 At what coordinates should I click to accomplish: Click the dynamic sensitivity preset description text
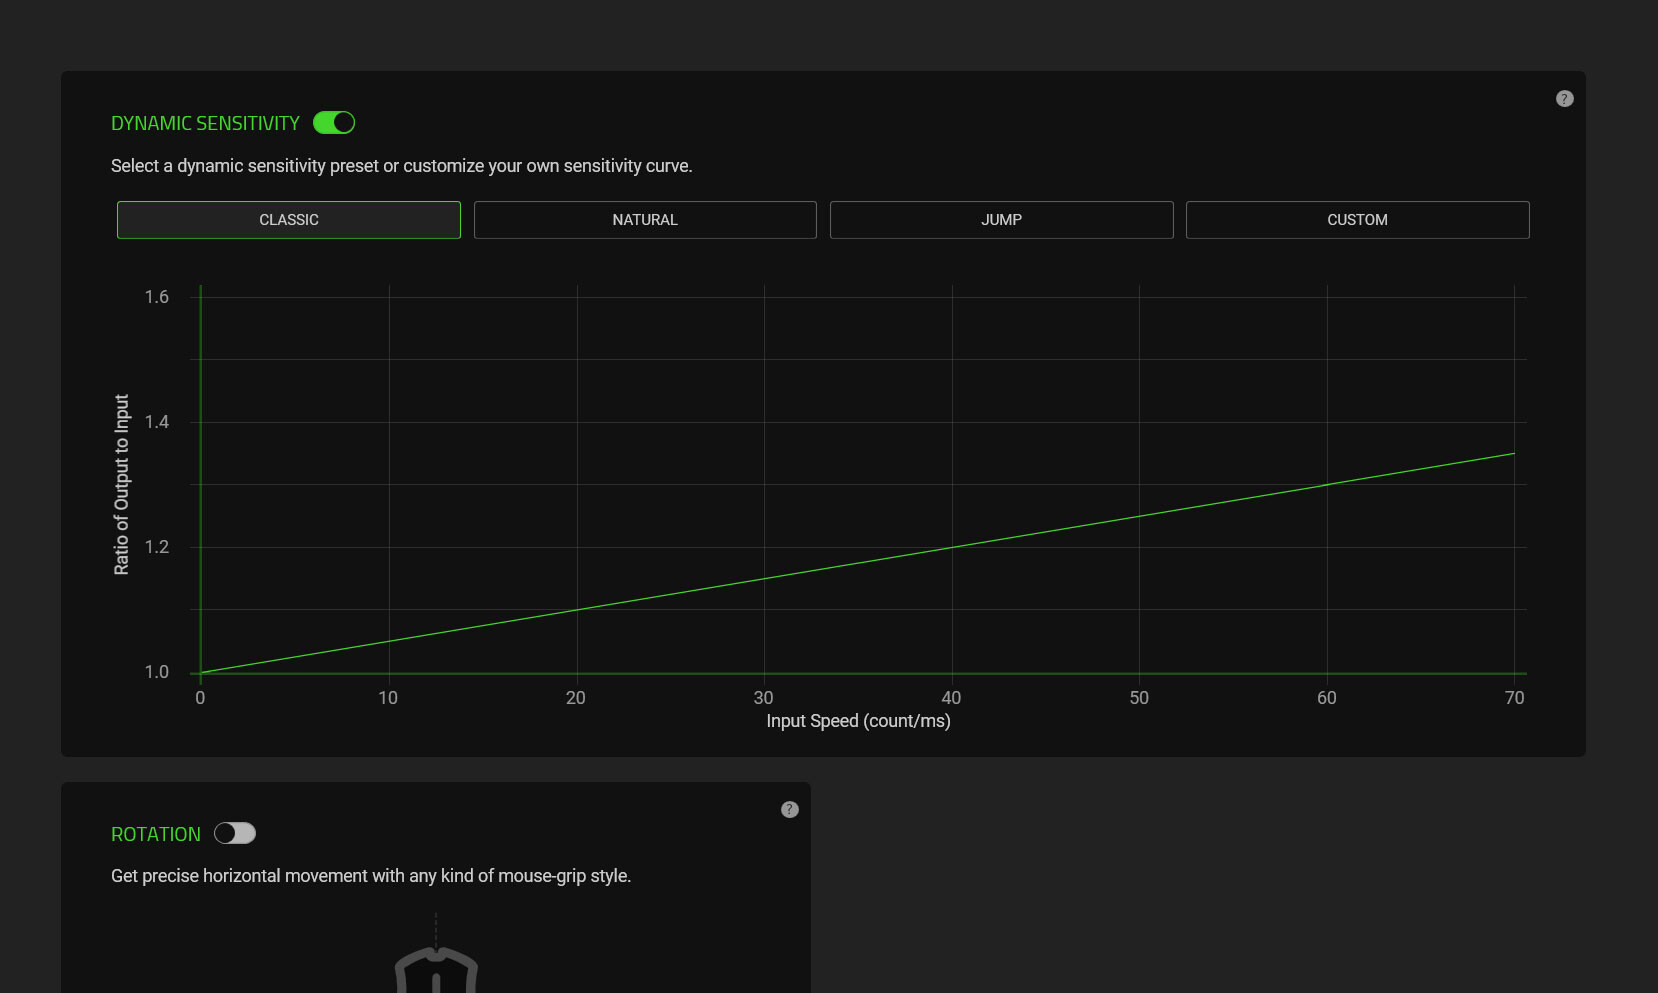click(401, 166)
